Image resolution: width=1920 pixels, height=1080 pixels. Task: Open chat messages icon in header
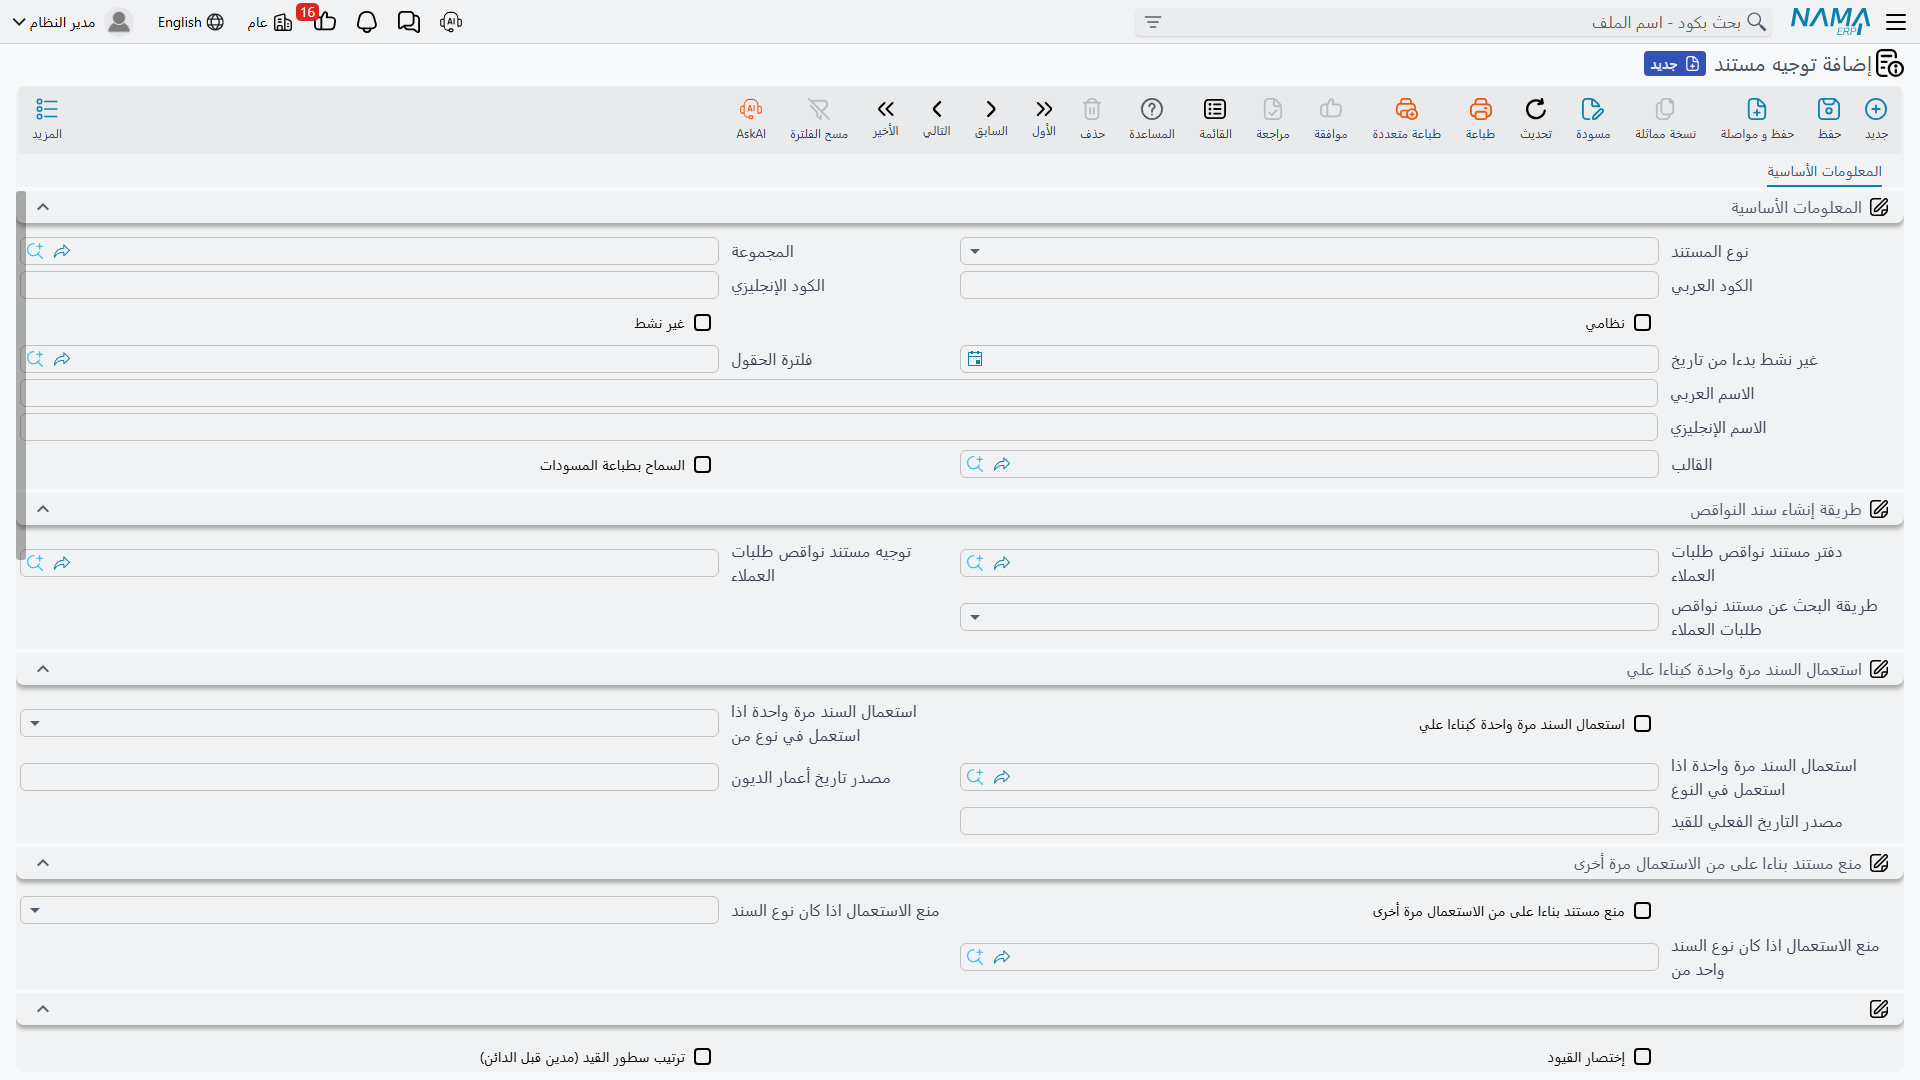(409, 22)
